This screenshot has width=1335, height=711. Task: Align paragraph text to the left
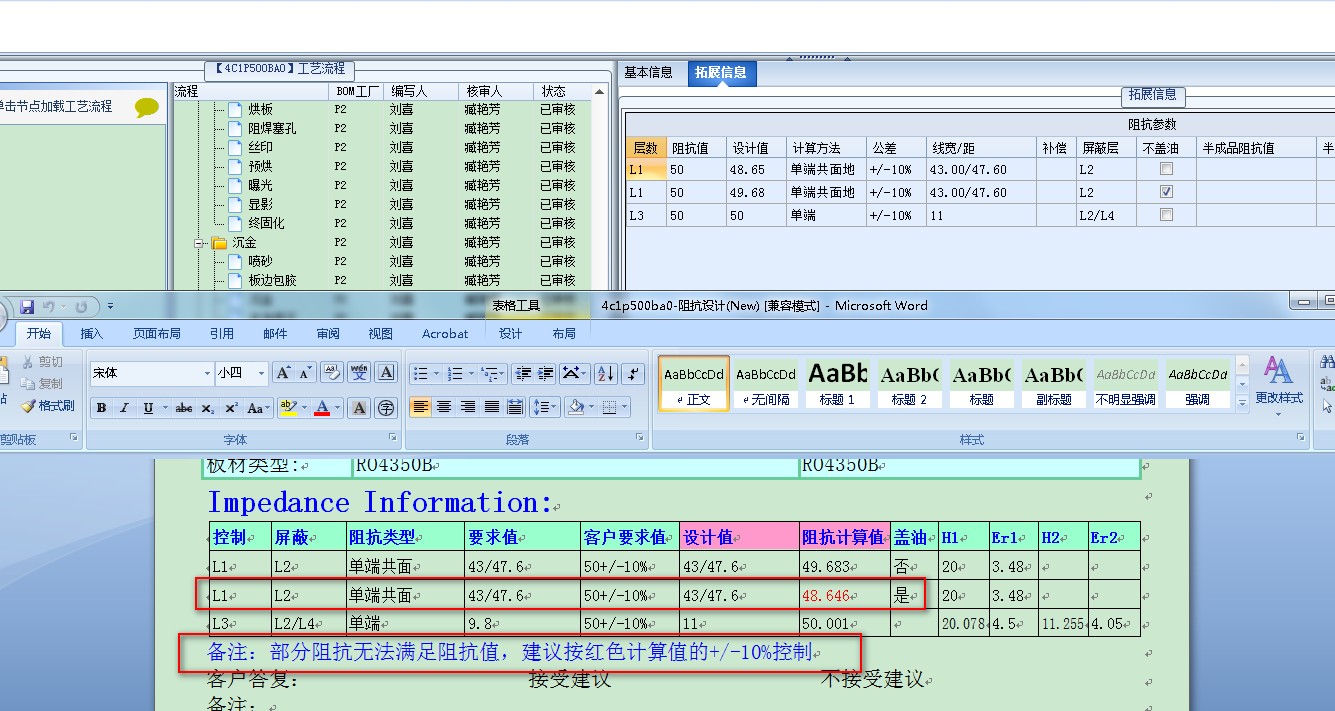click(x=420, y=407)
